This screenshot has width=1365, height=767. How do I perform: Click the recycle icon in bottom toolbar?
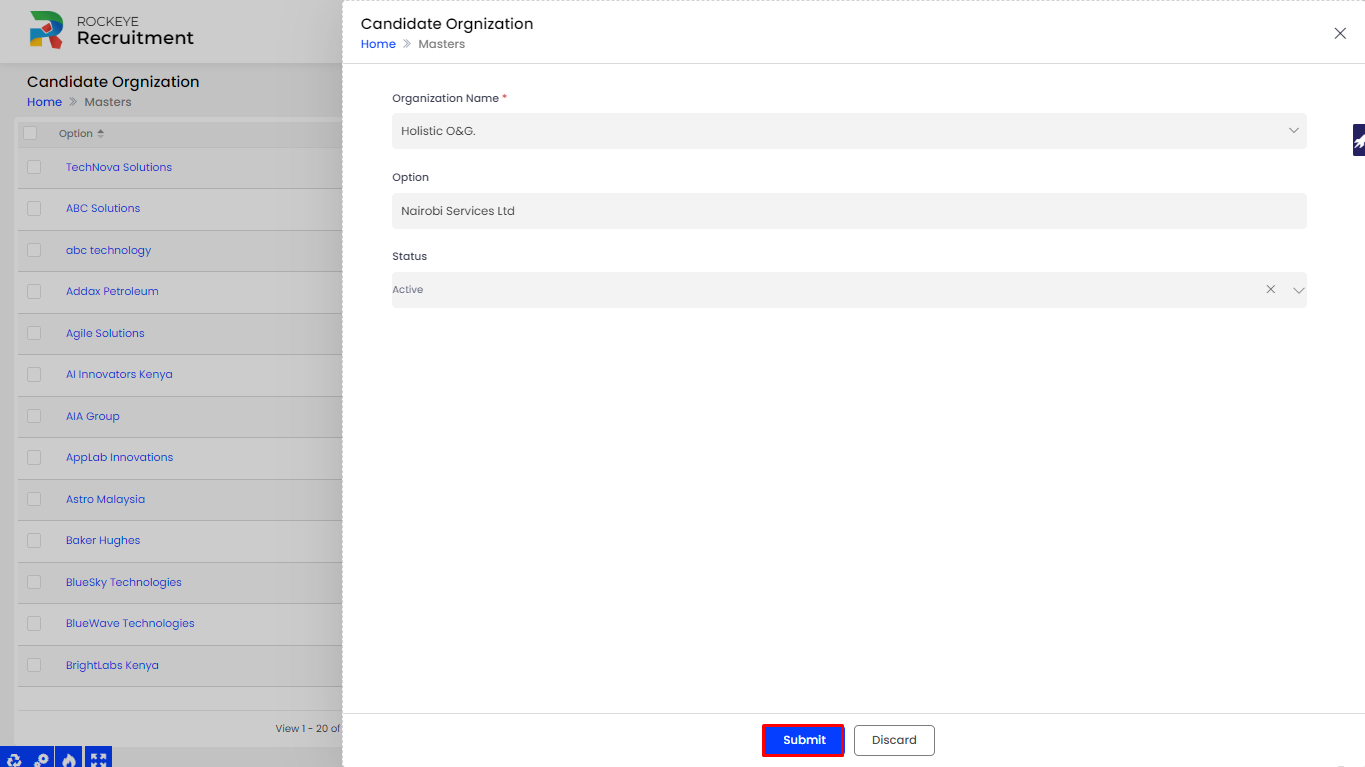pos(14,758)
